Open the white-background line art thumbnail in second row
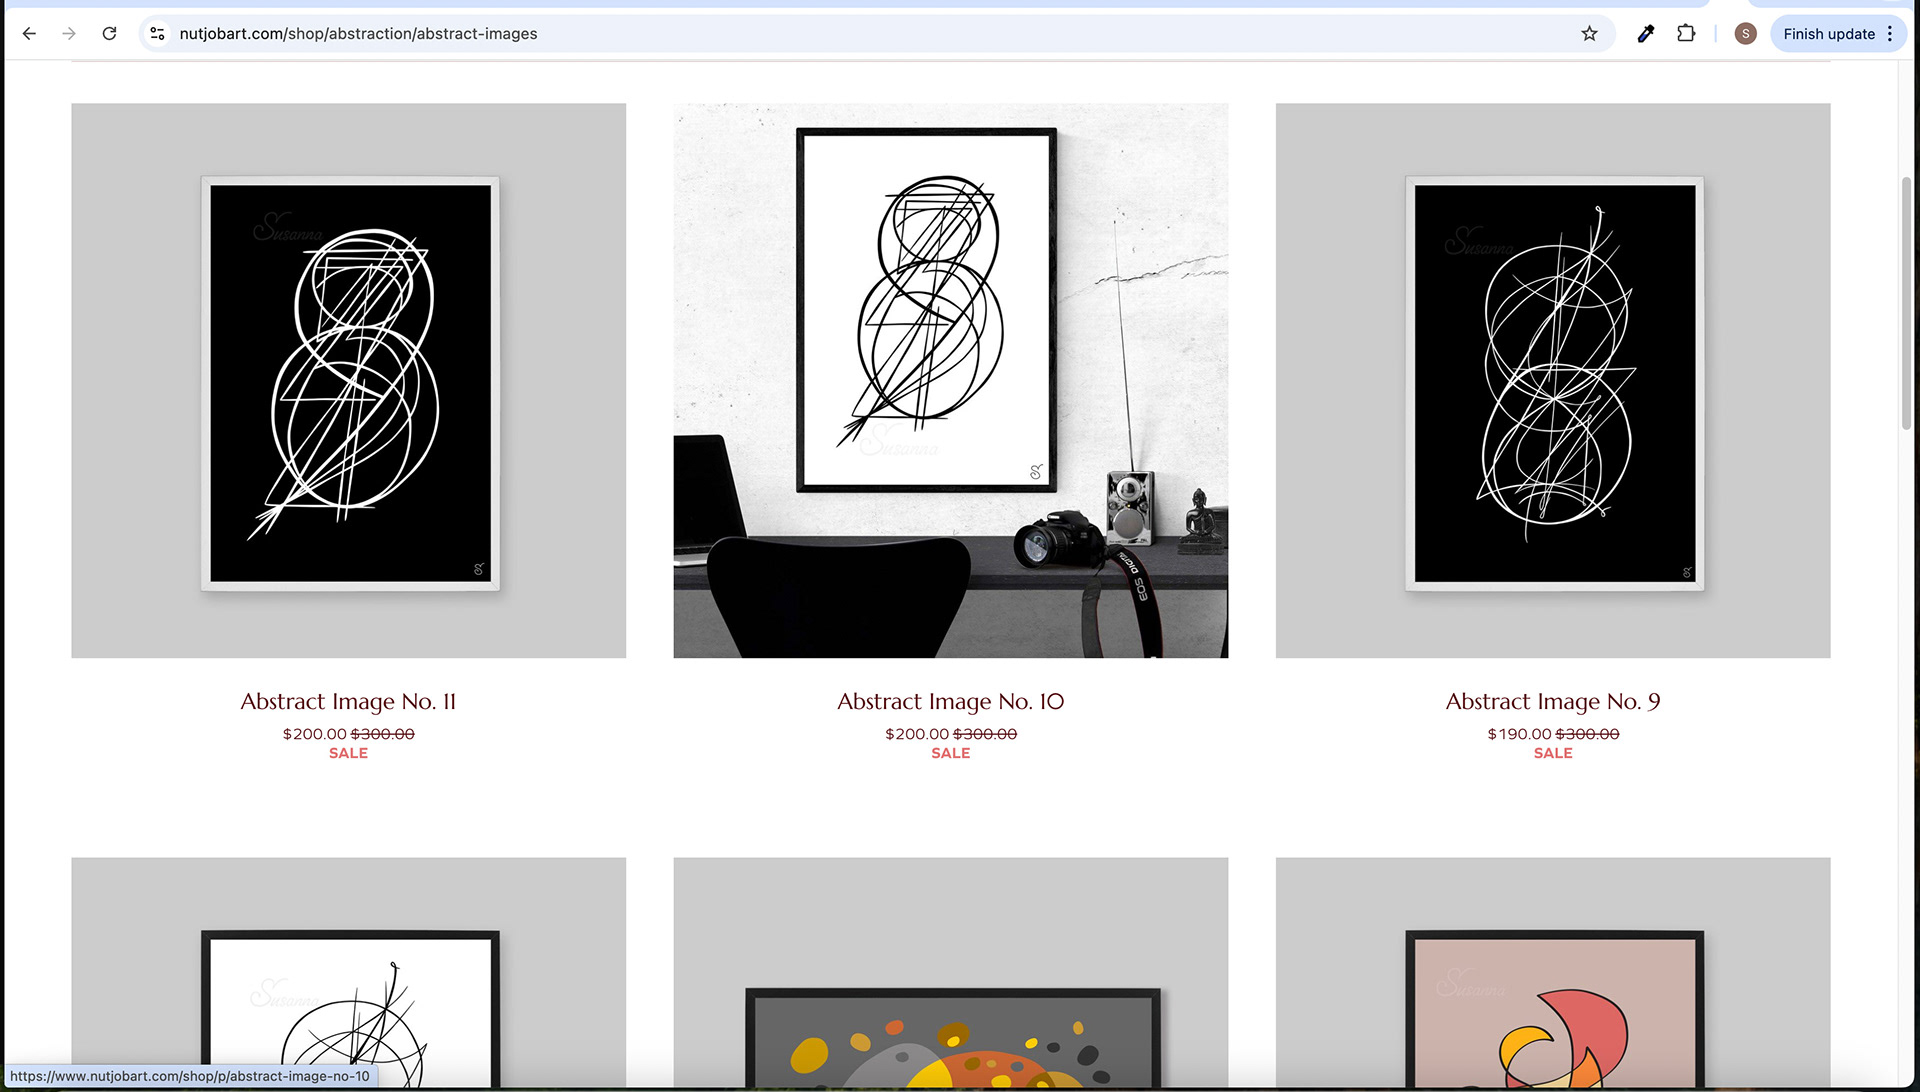The width and height of the screenshot is (1920, 1092). [349, 972]
